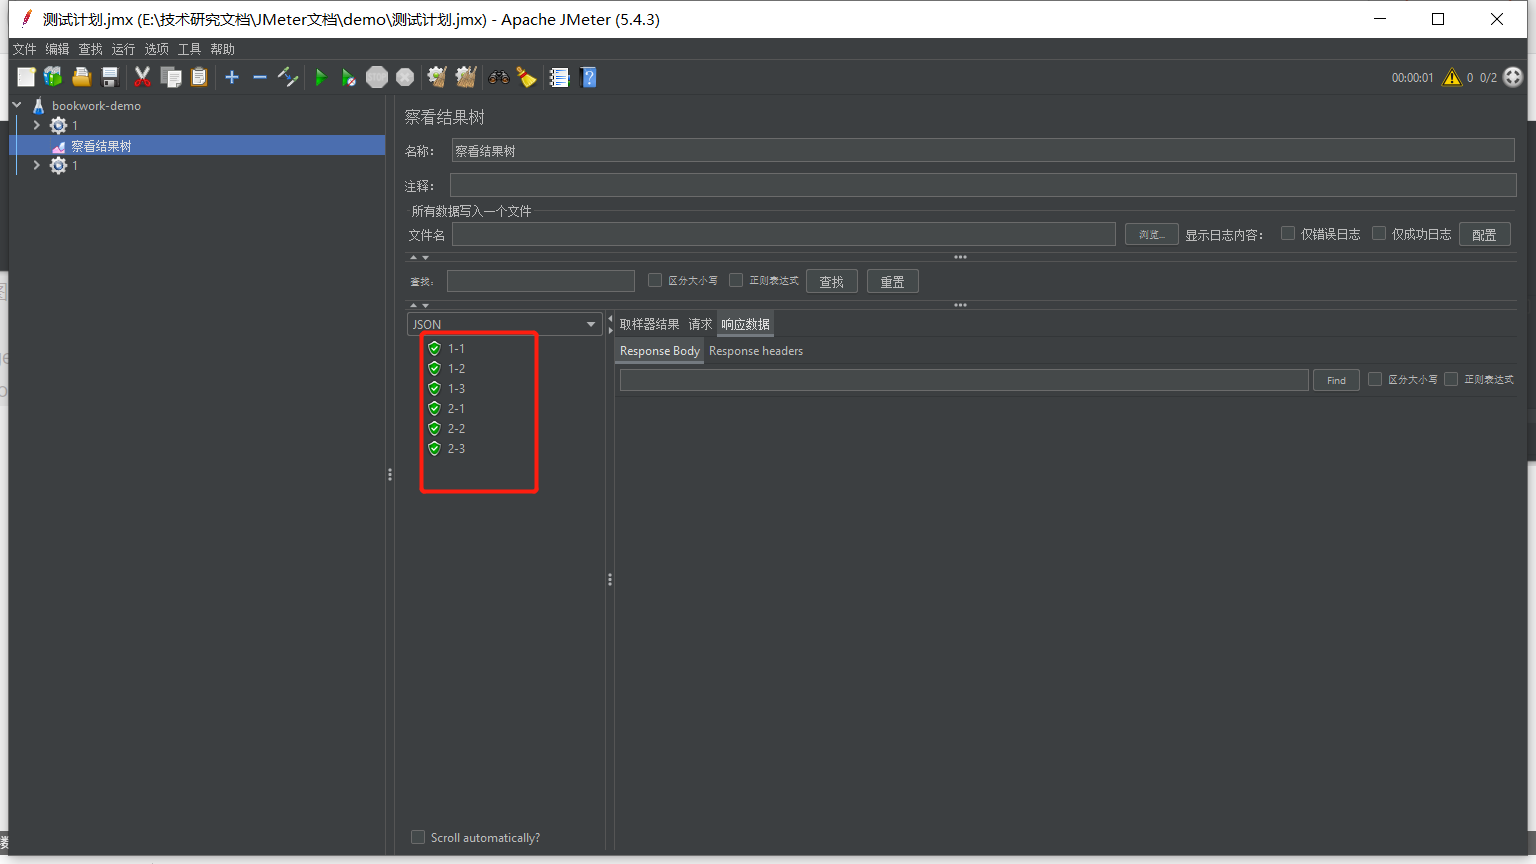Open function helper dialog icon
The height and width of the screenshot is (864, 1536).
559,77
